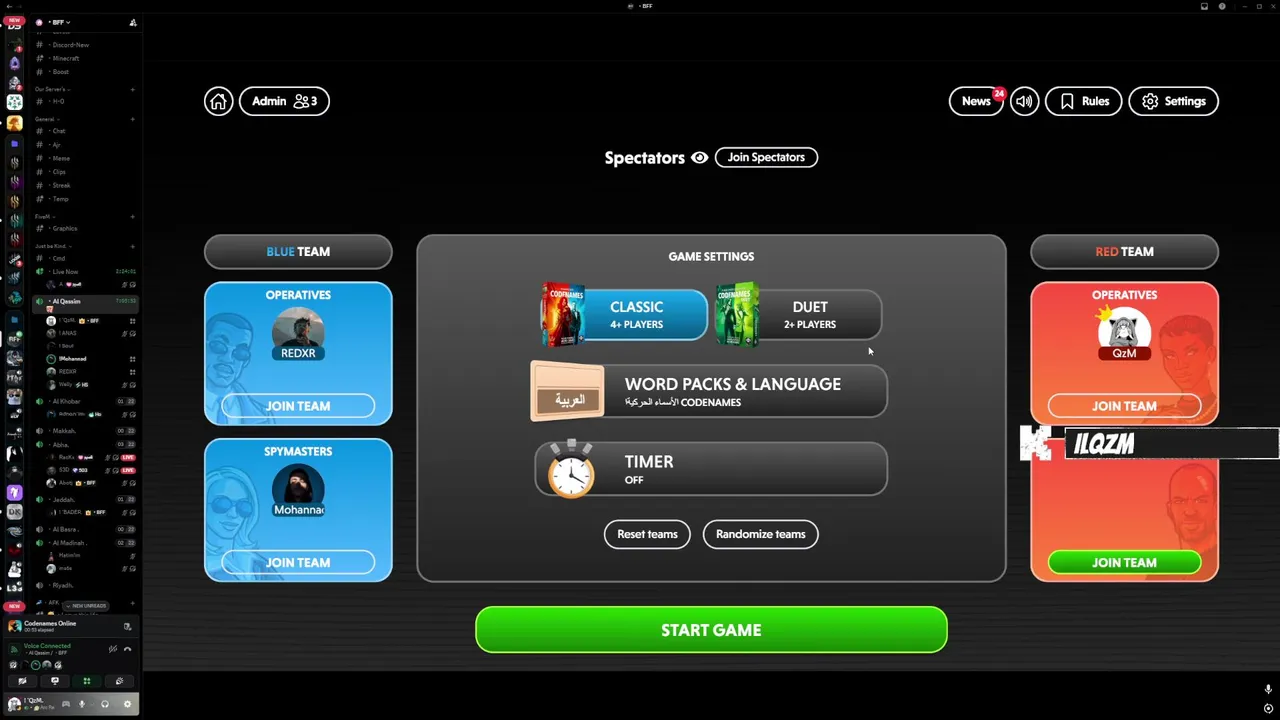This screenshot has height=720, width=1280.
Task: Join Red team spymasters
Action: (1124, 562)
